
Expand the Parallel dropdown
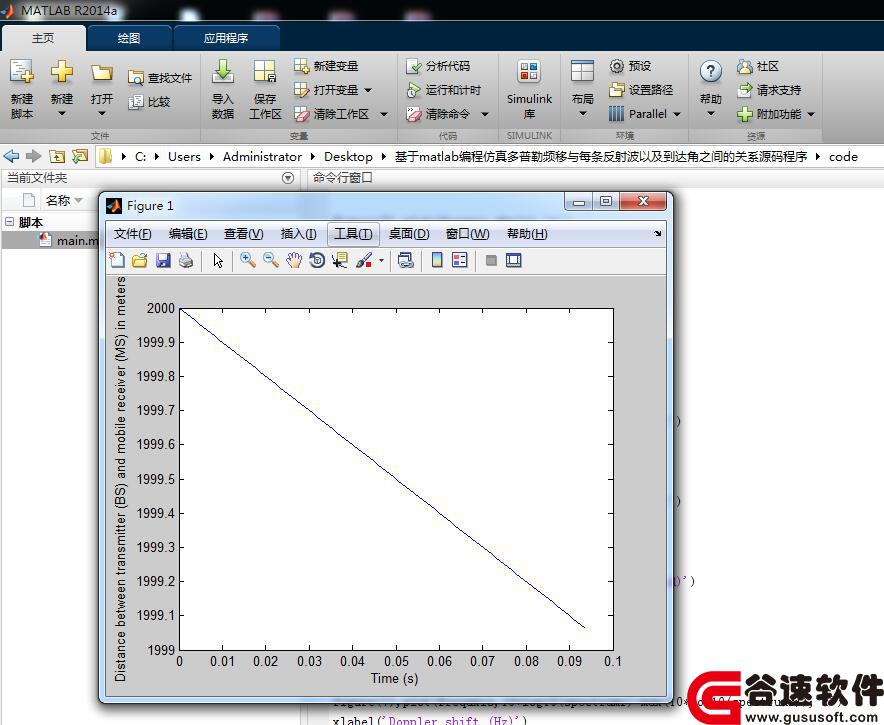[677, 114]
